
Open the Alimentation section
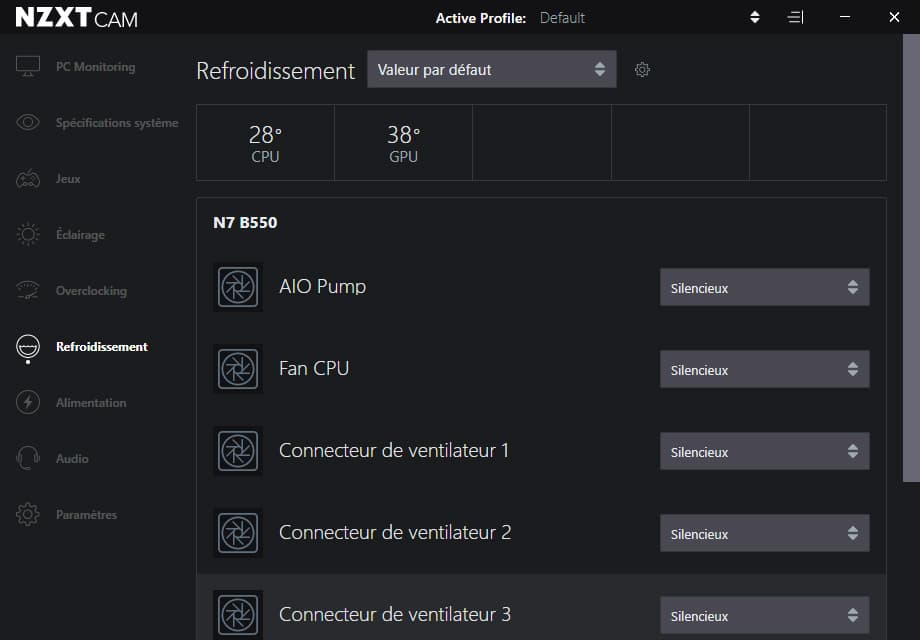tap(91, 403)
